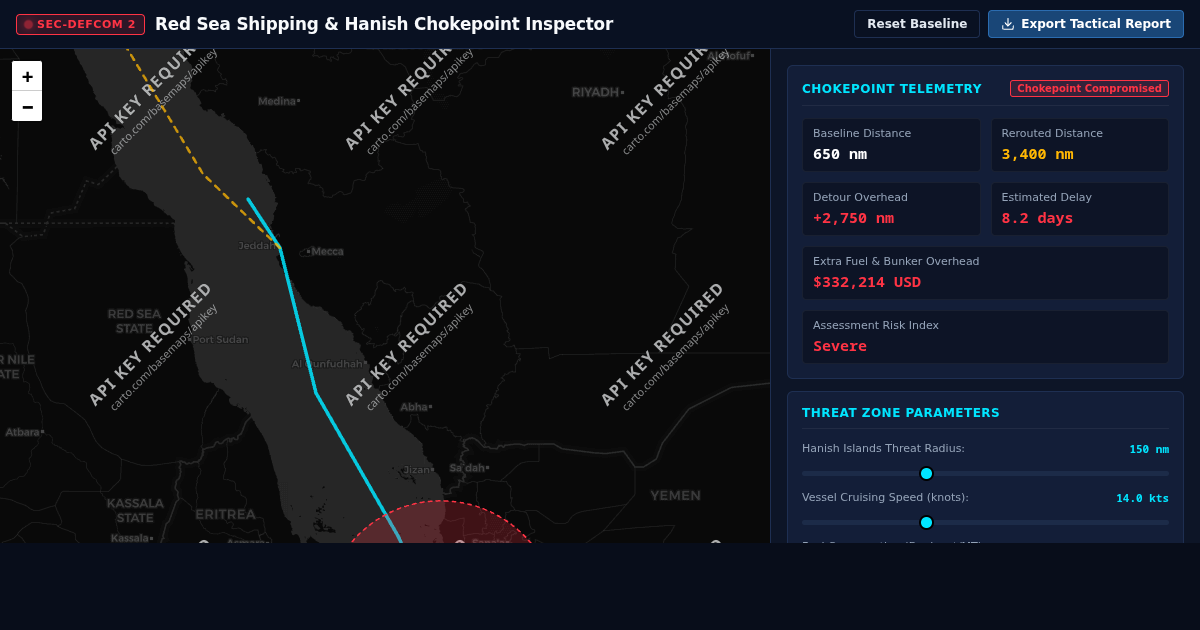
Task: Click the Port Sudan map label
Action: tap(219, 339)
